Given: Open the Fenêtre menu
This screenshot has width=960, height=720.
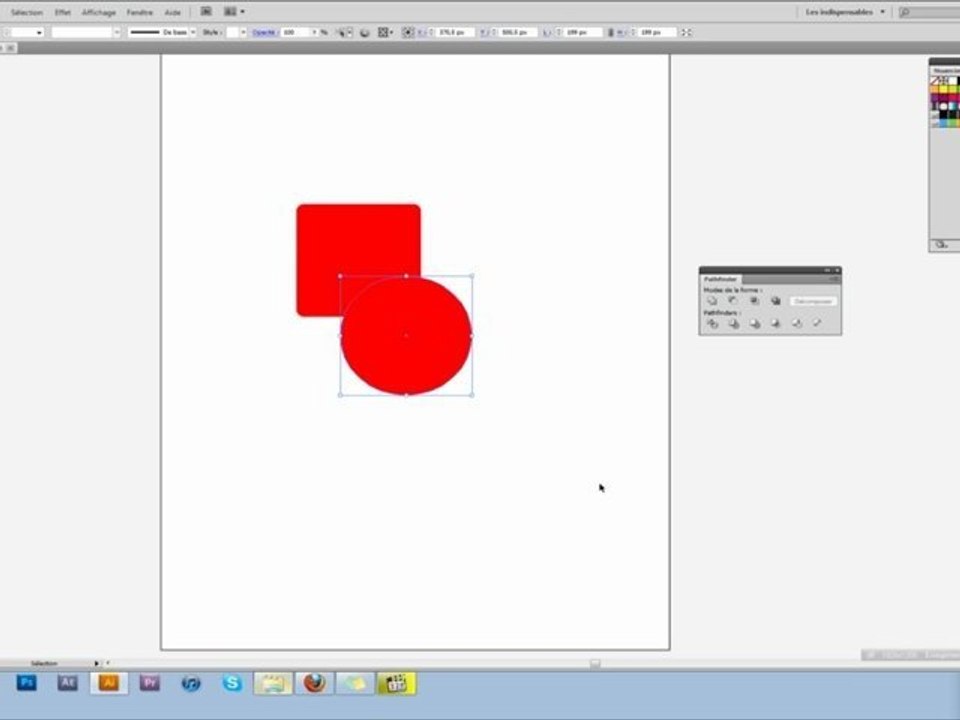Looking at the screenshot, I should pyautogui.click(x=140, y=12).
